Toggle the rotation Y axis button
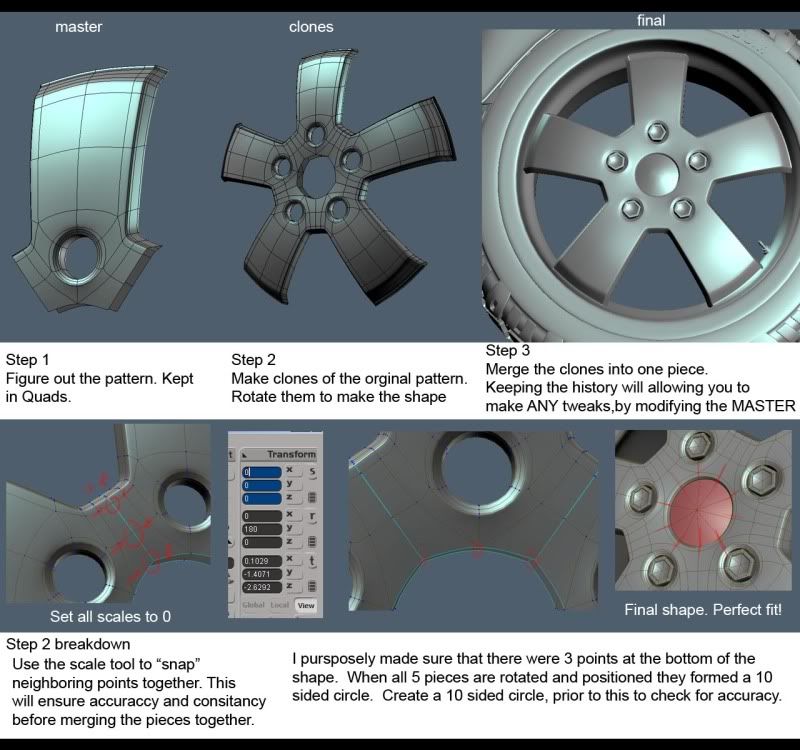The image size is (800, 750). (x=290, y=528)
